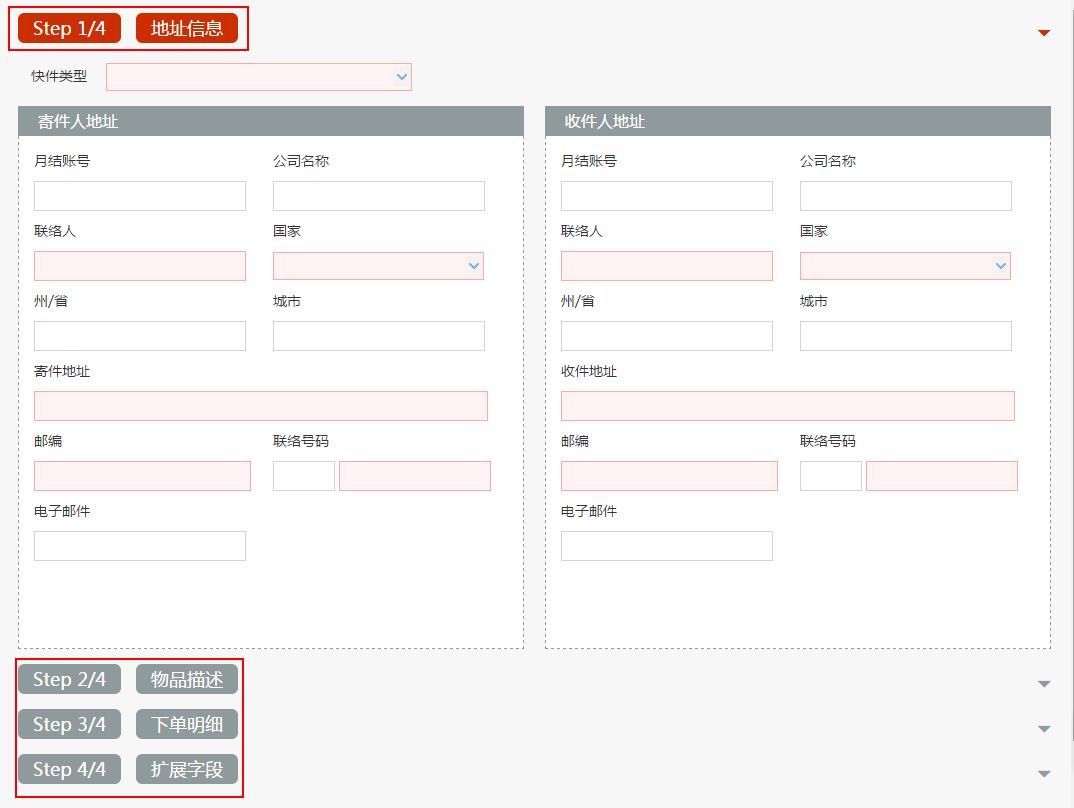
Task: Focus sender 联络号码 number field
Action: (415, 476)
